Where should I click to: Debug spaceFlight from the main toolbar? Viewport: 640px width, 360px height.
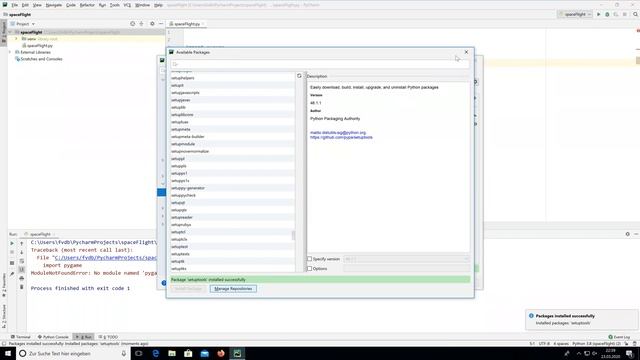tap(607, 14)
